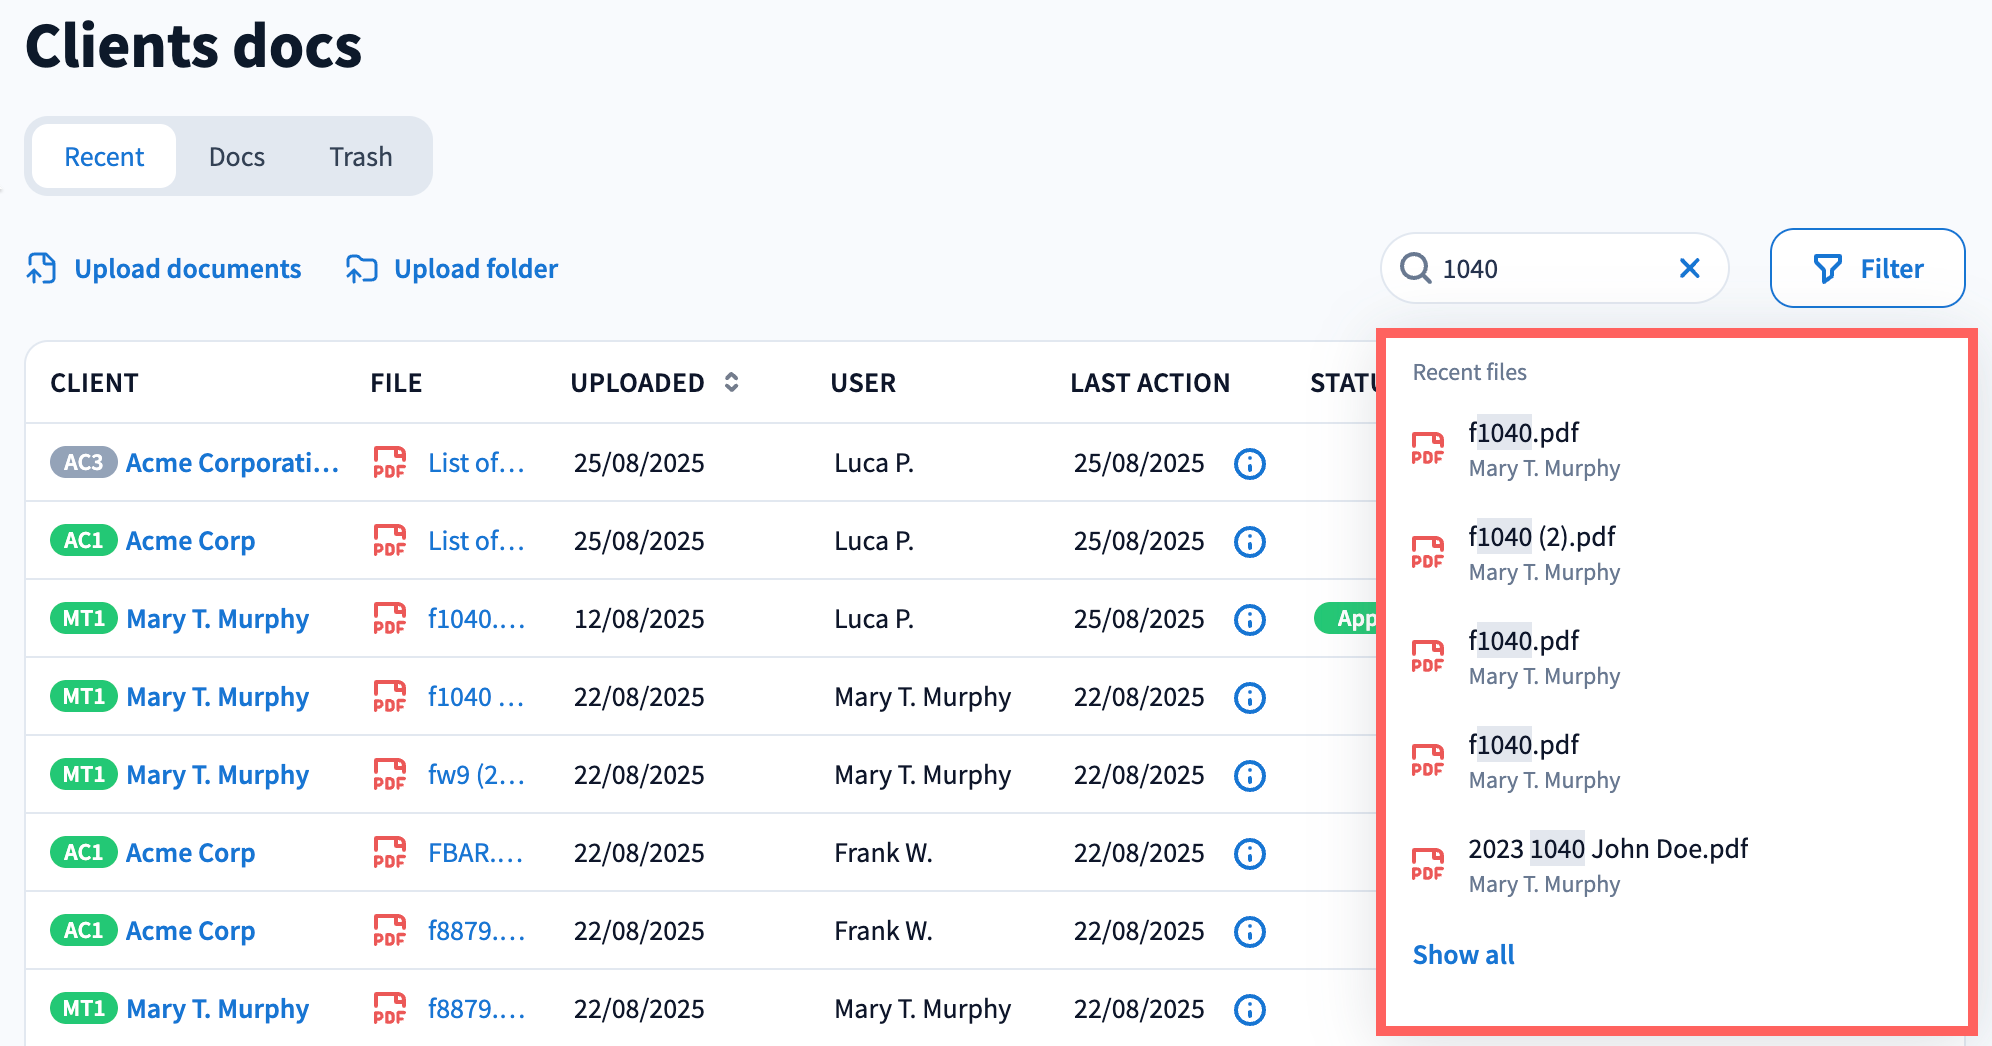This screenshot has height=1046, width=1992.
Task: Open the f8879 file link for Acme Corp
Action: click(x=476, y=931)
